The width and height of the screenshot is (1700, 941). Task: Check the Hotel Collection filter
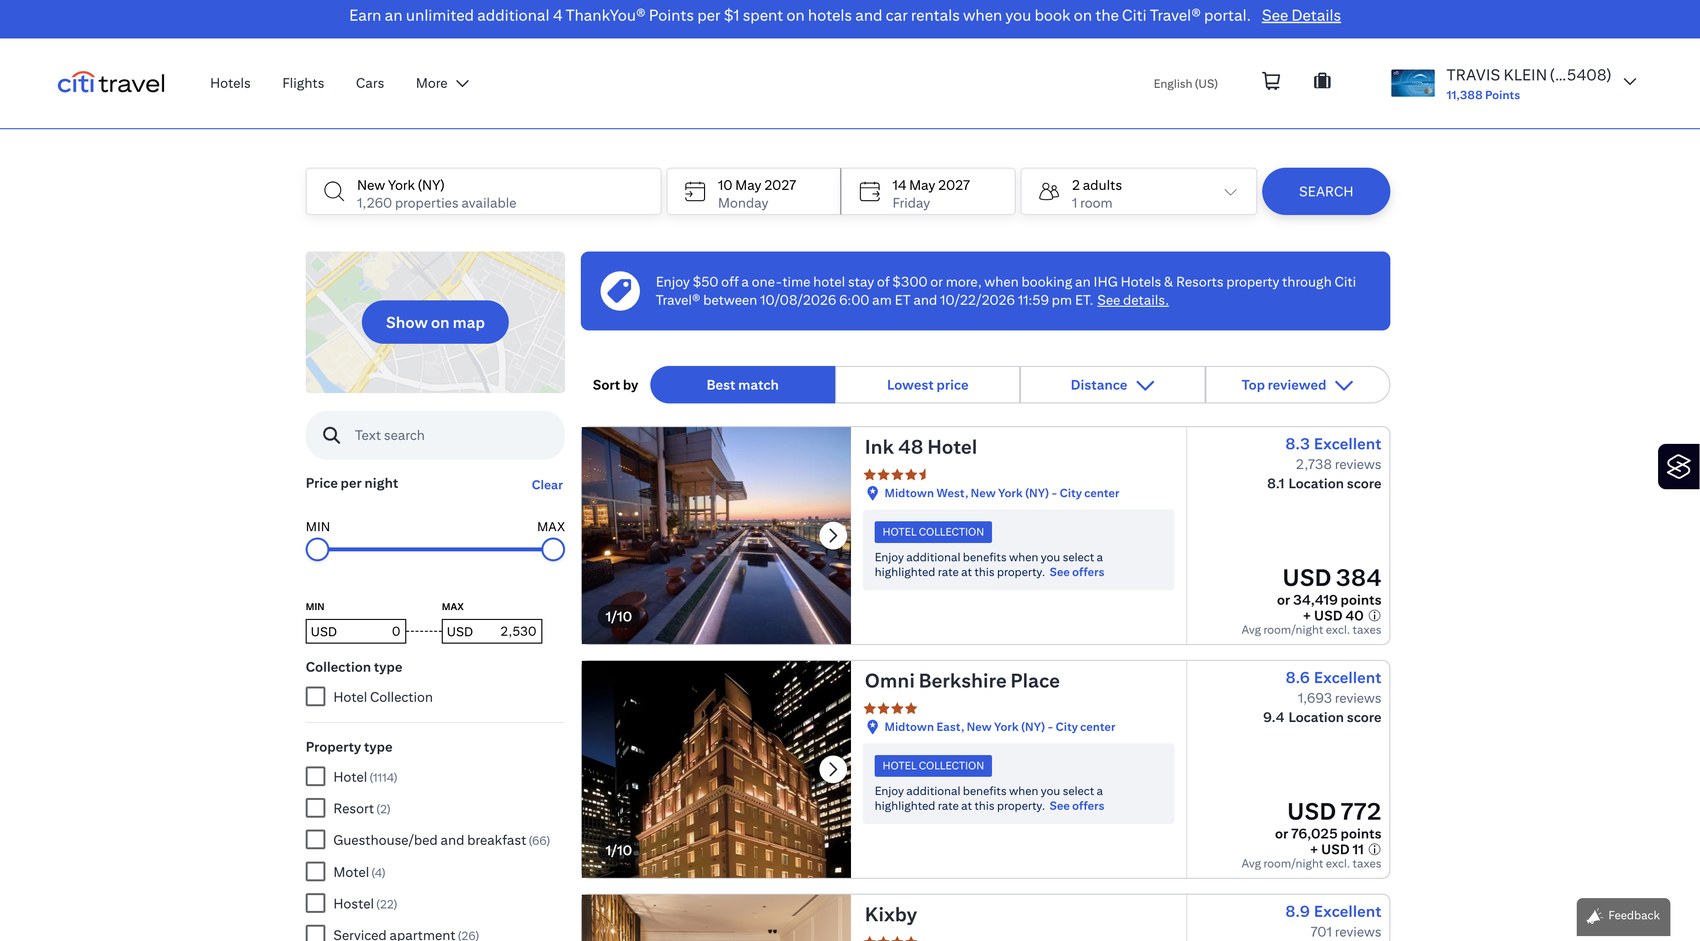click(315, 697)
